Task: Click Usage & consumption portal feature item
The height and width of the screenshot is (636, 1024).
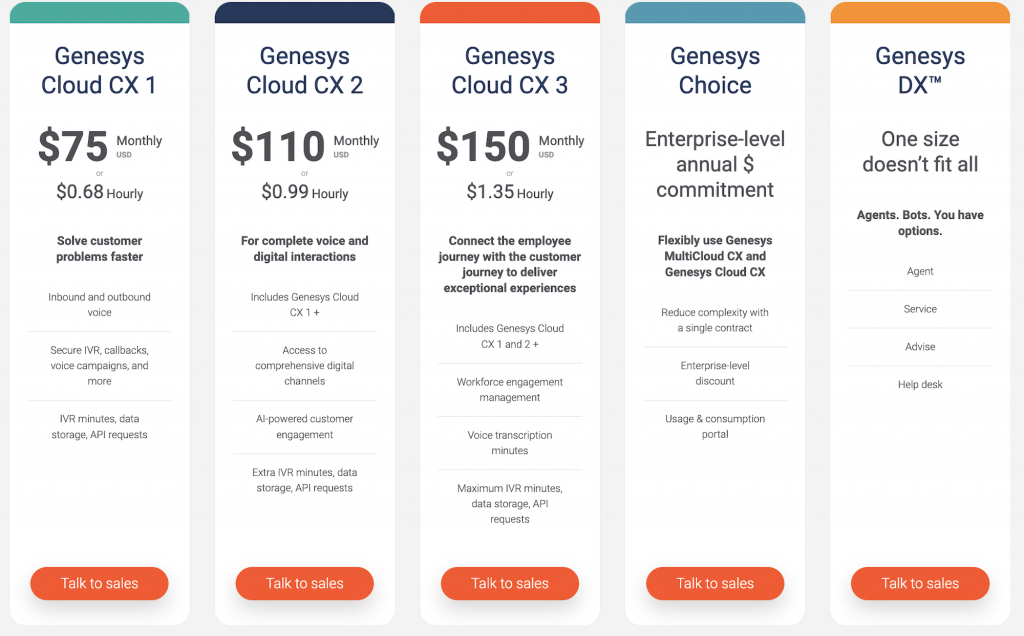Action: tap(714, 427)
